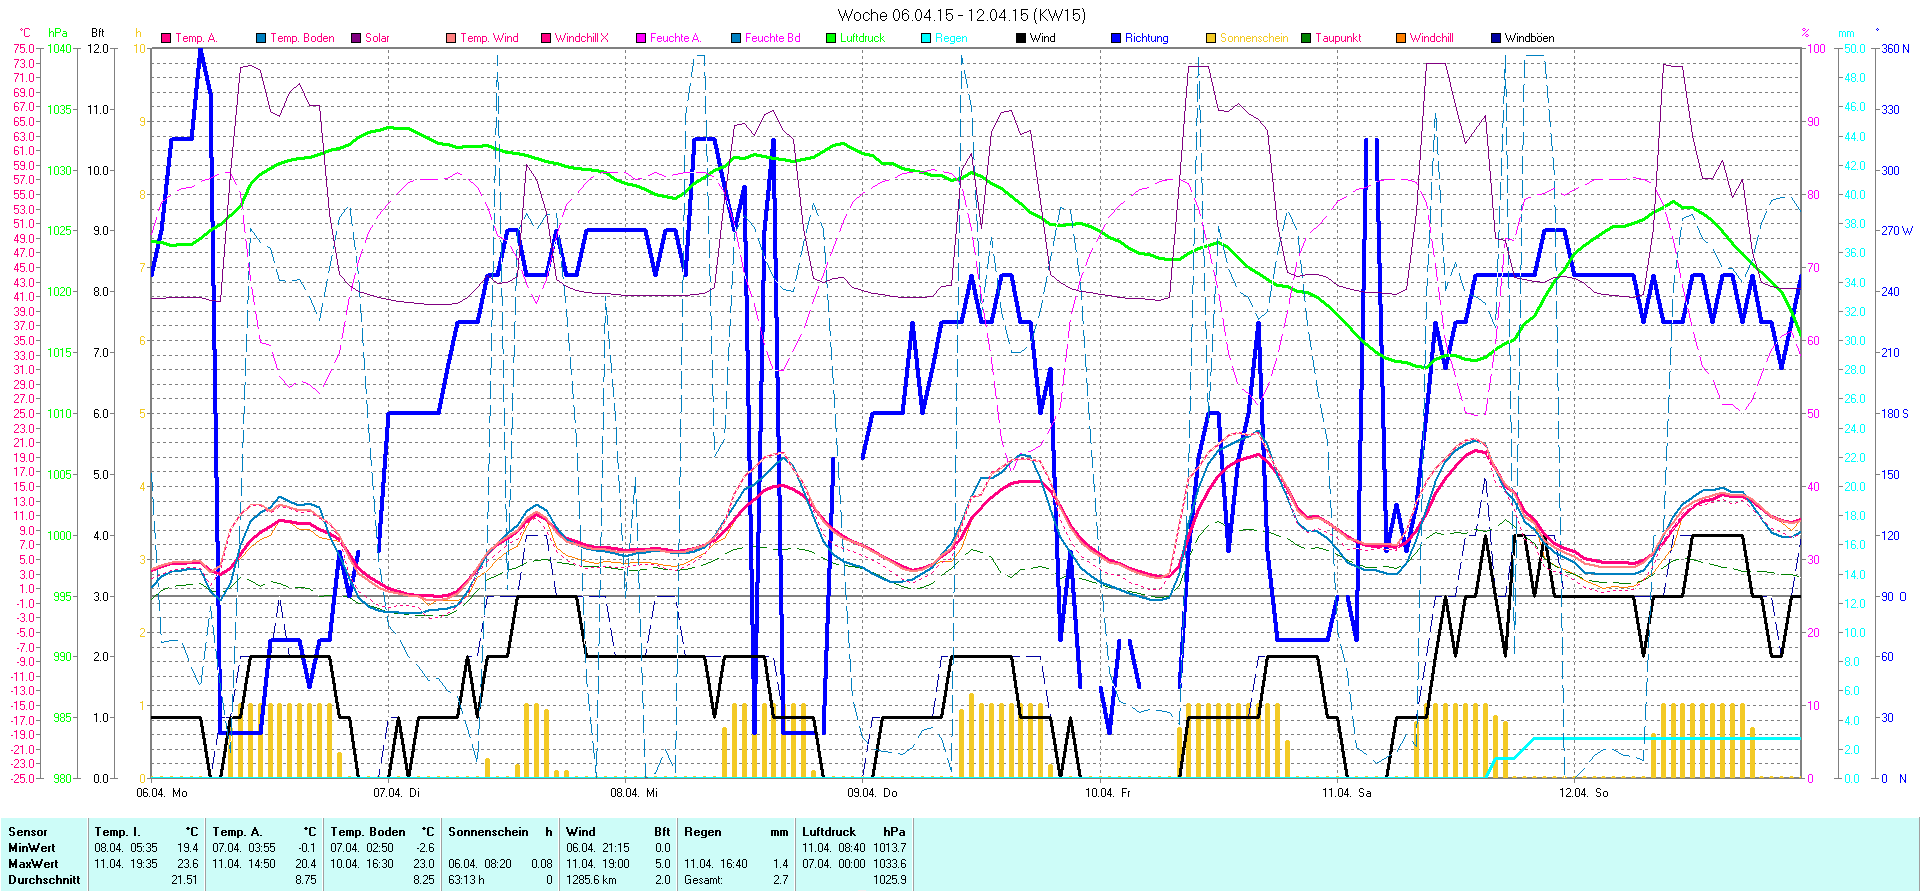Viewport: 1920px width, 891px height.
Task: Select the dark green Taupunkt legend swatch
Action: (x=1306, y=38)
